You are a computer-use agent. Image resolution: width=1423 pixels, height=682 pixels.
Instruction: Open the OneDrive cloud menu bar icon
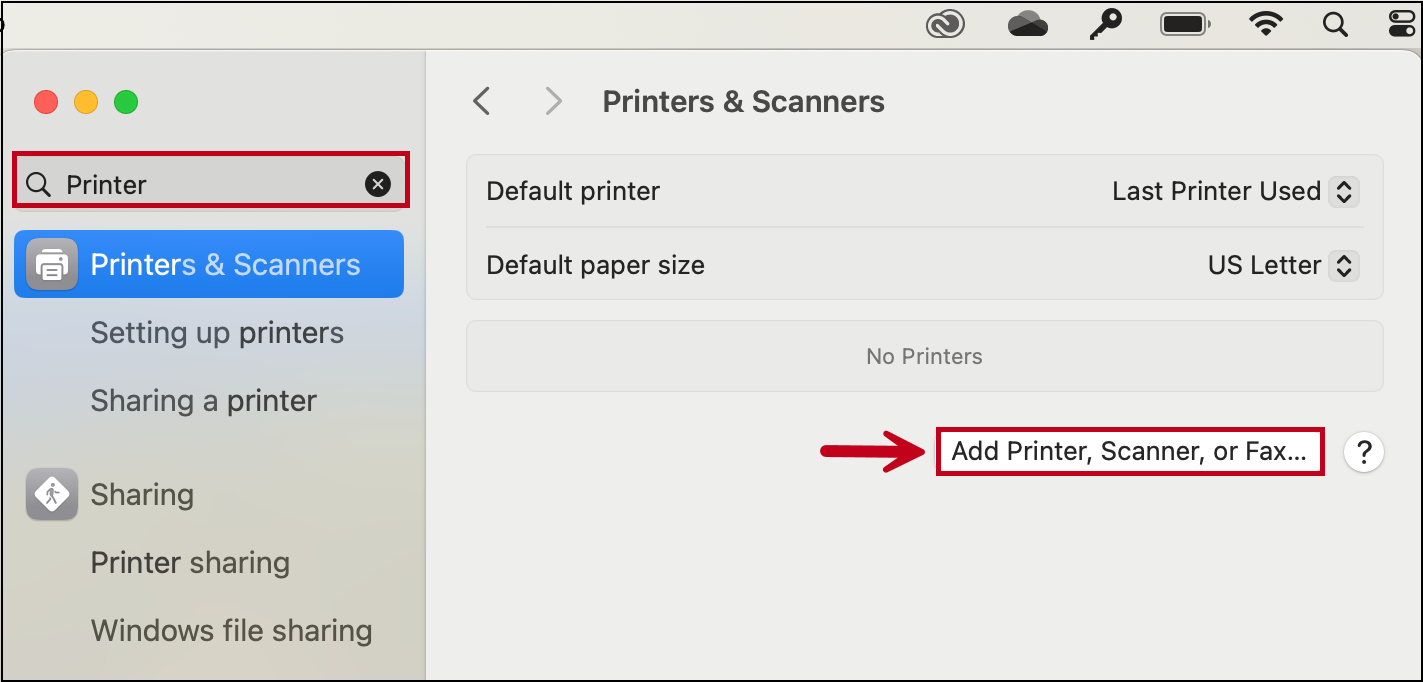coord(1027,24)
